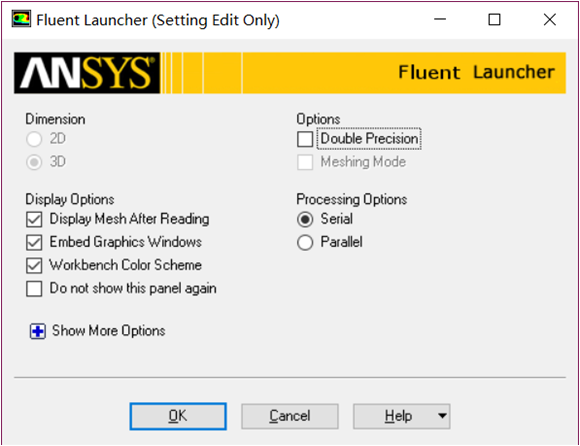
Task: Expand Show More Options section
Action: [108, 331]
